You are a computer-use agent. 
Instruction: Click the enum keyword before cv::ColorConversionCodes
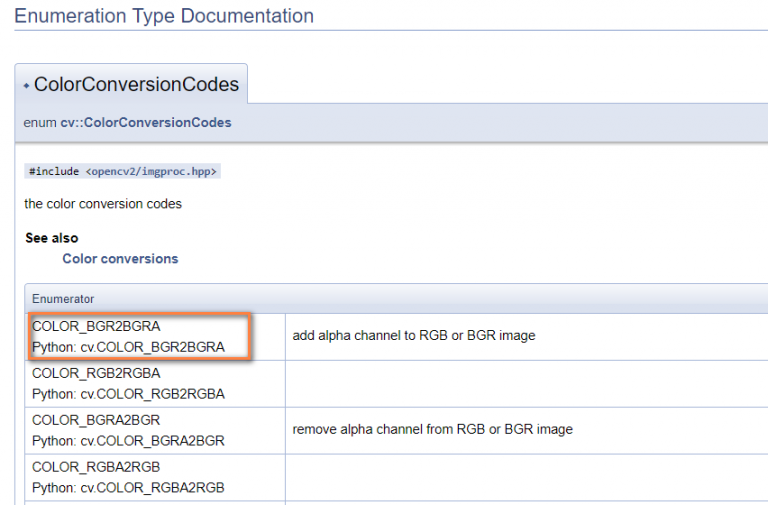point(40,122)
